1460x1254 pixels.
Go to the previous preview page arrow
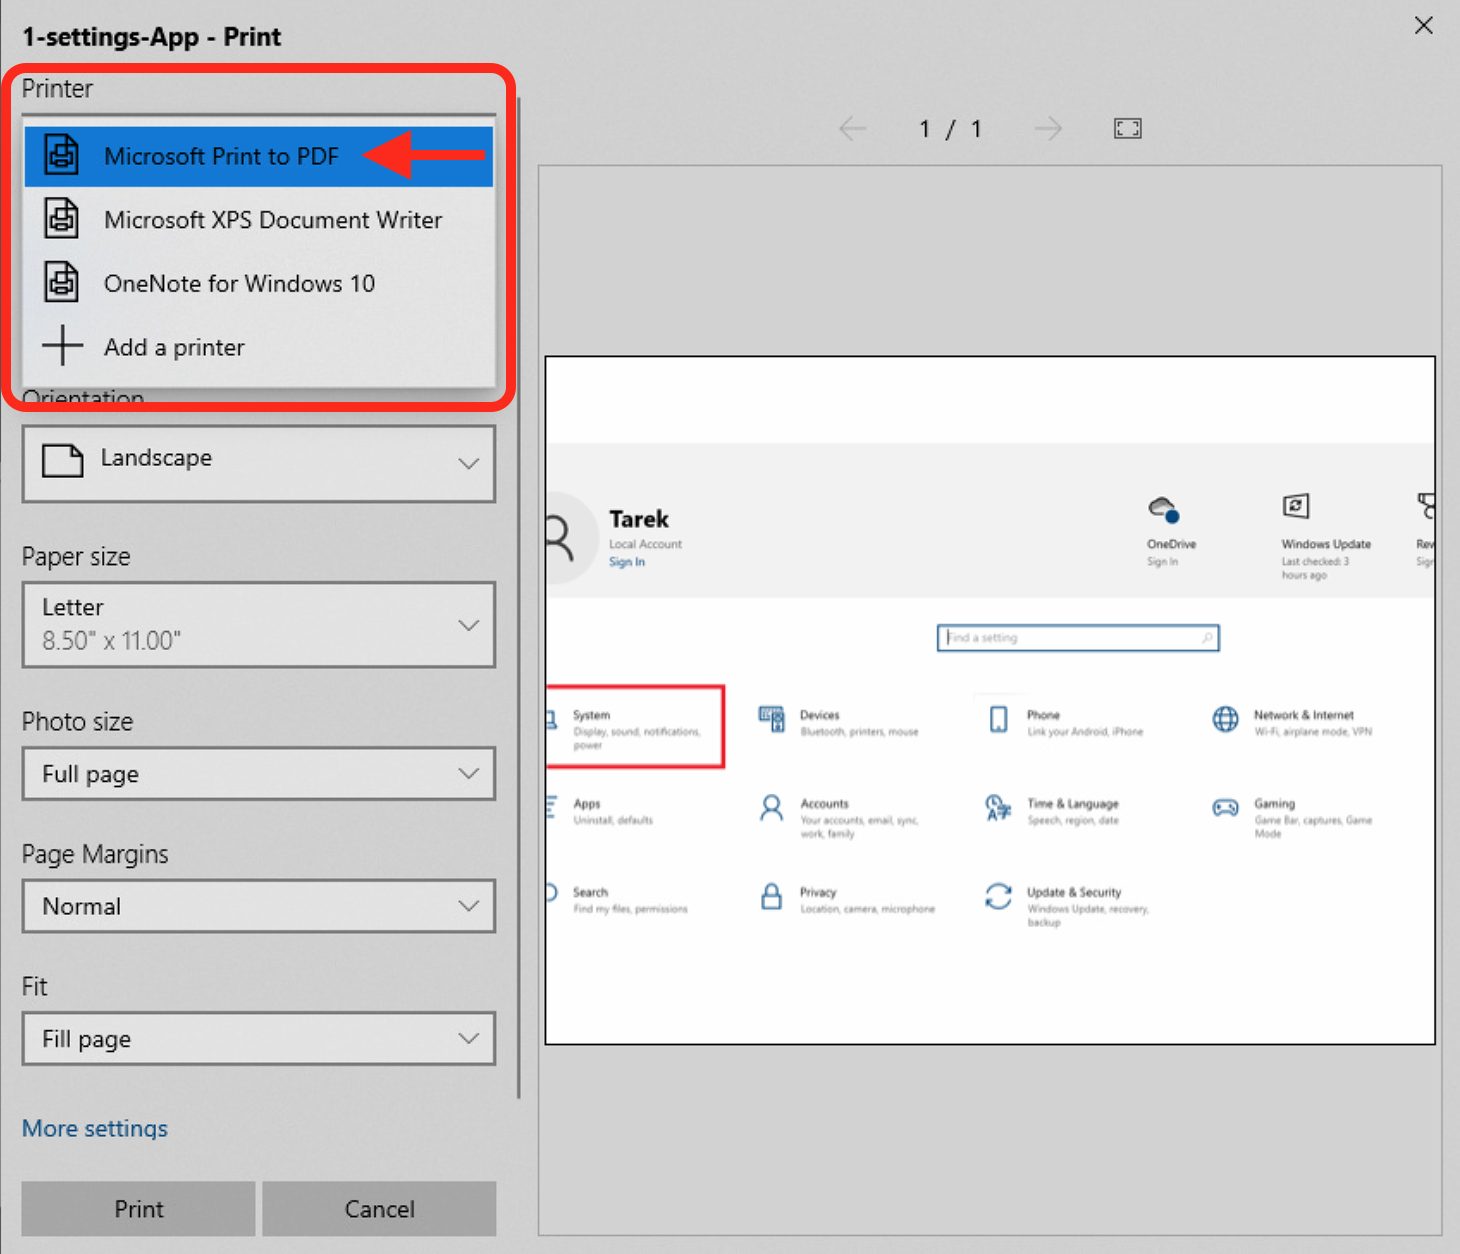point(852,128)
